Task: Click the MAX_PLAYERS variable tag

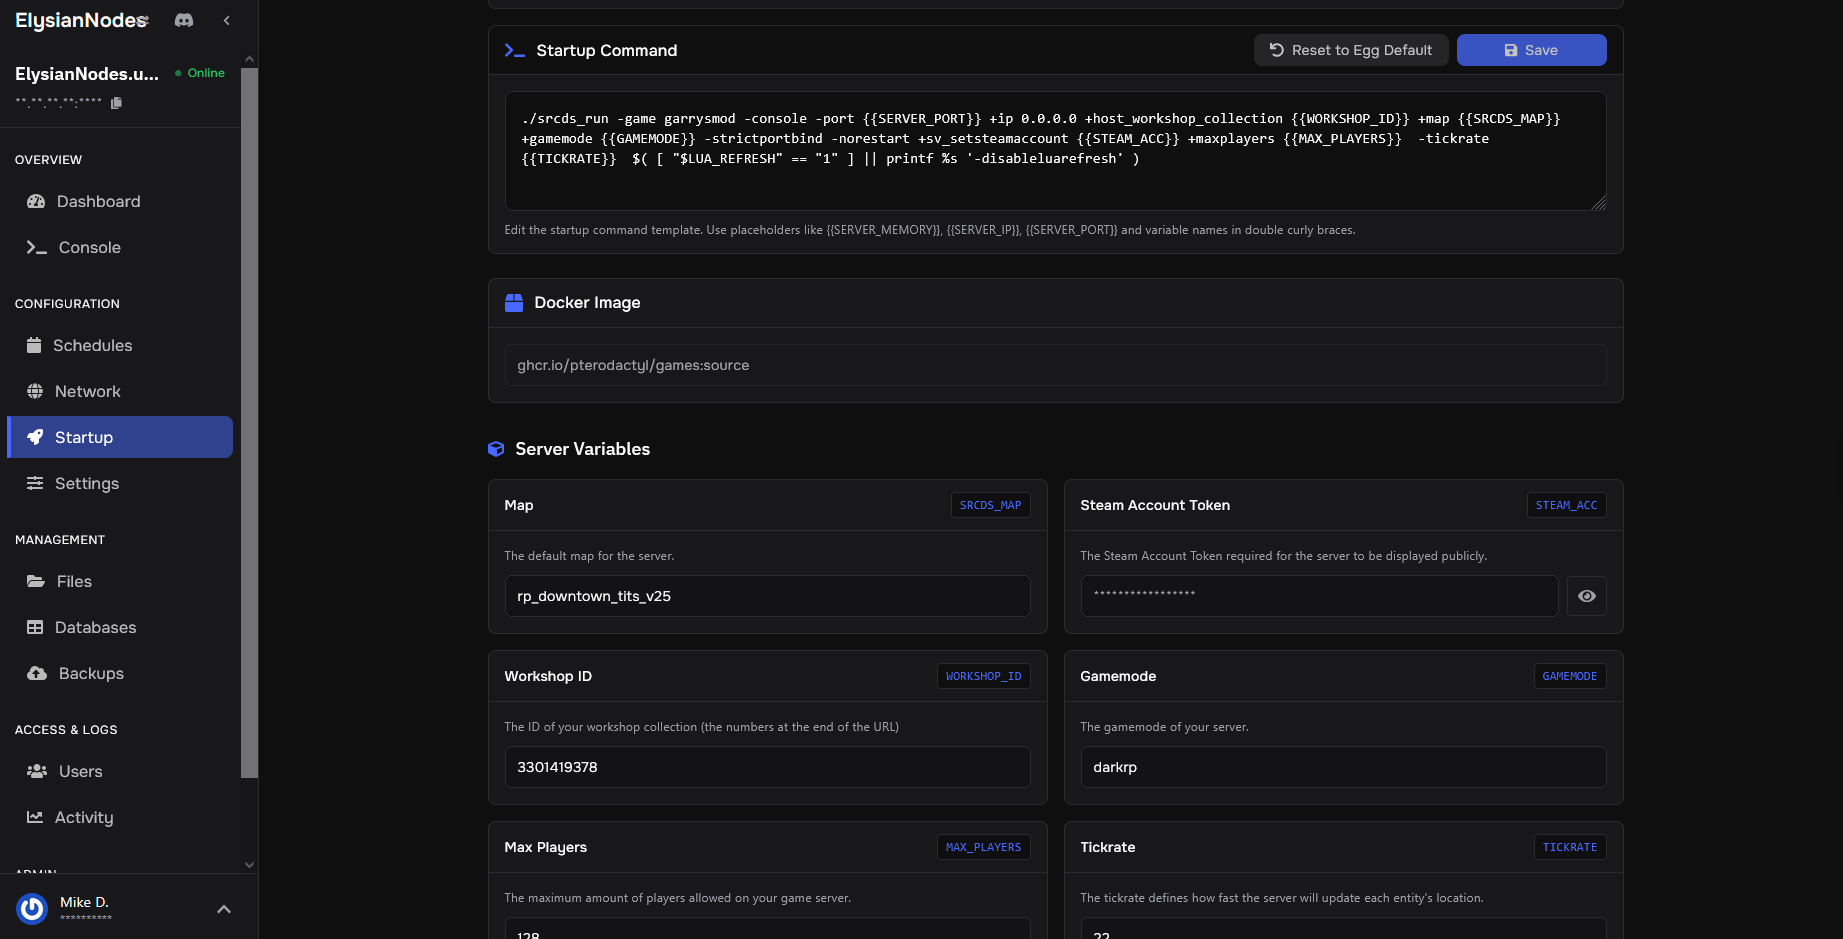Action: [983, 847]
